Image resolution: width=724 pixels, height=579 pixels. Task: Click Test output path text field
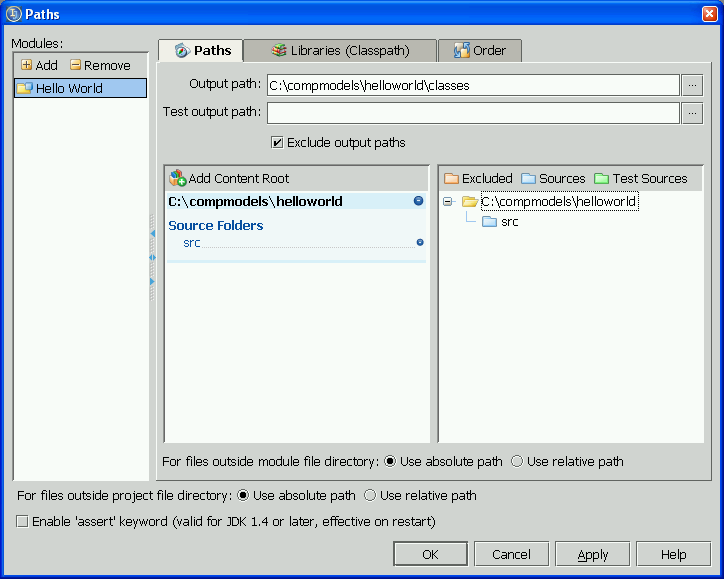(x=473, y=112)
